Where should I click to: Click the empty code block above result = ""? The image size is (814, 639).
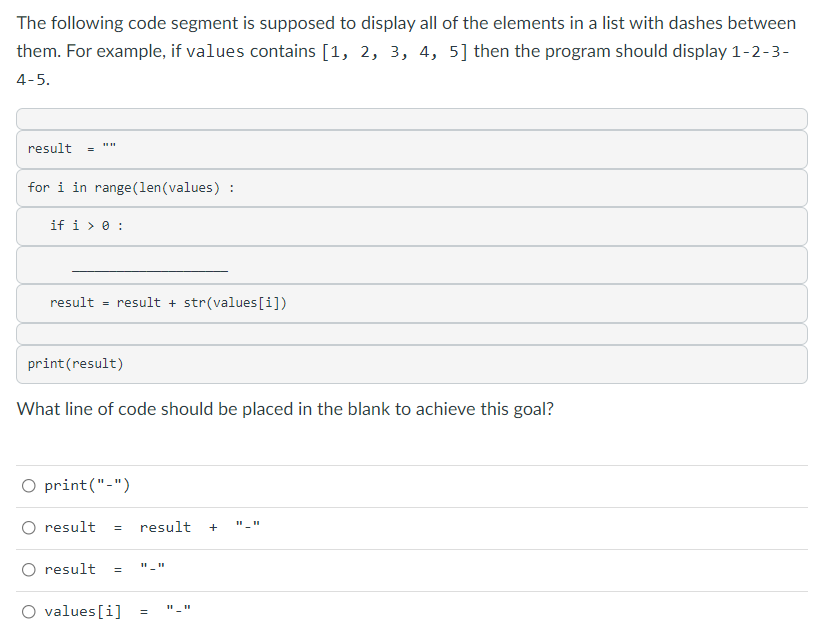point(412,119)
